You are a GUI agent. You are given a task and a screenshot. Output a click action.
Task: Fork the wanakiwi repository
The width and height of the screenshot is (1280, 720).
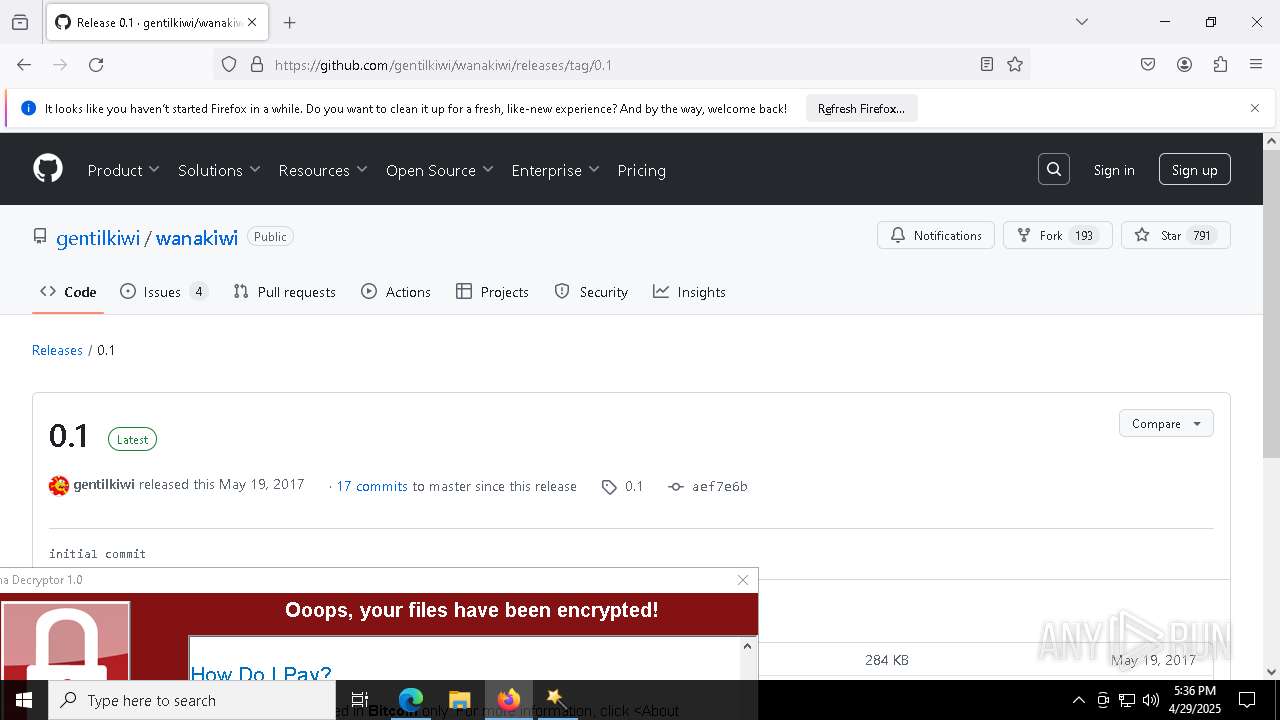point(1058,235)
